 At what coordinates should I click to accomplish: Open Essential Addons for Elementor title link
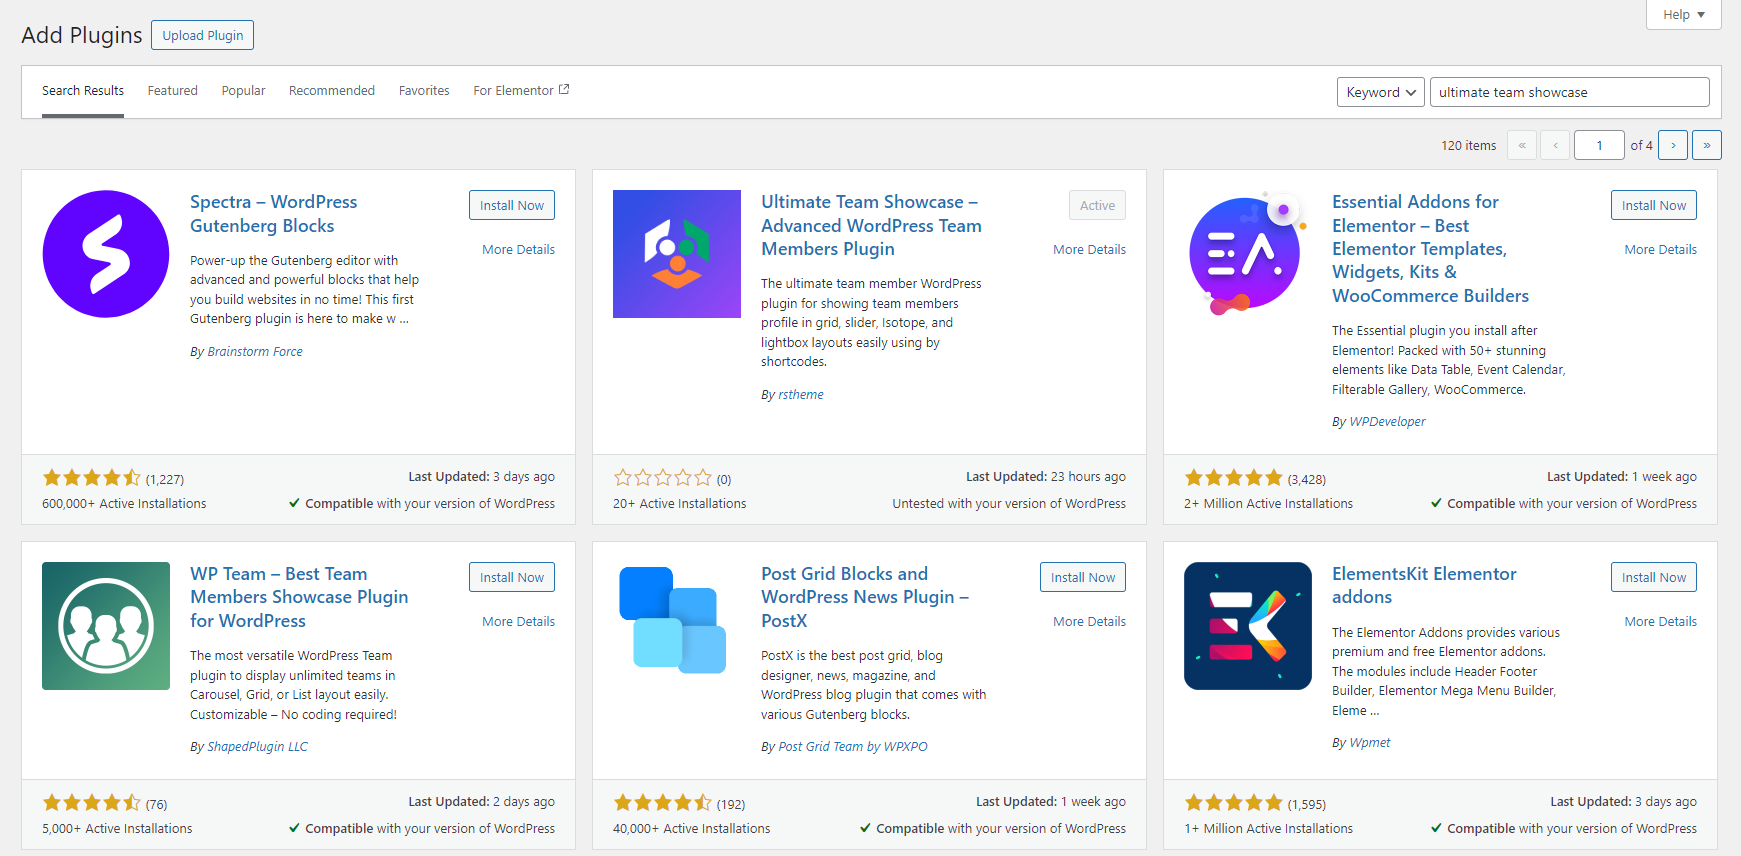(x=1430, y=249)
